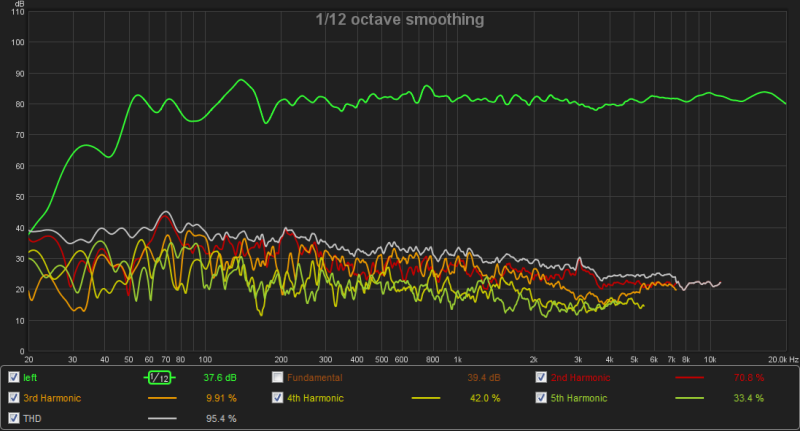This screenshot has width=800, height=431.
Task: Click the 1/12 smoothing indicator icon
Action: click(x=160, y=378)
